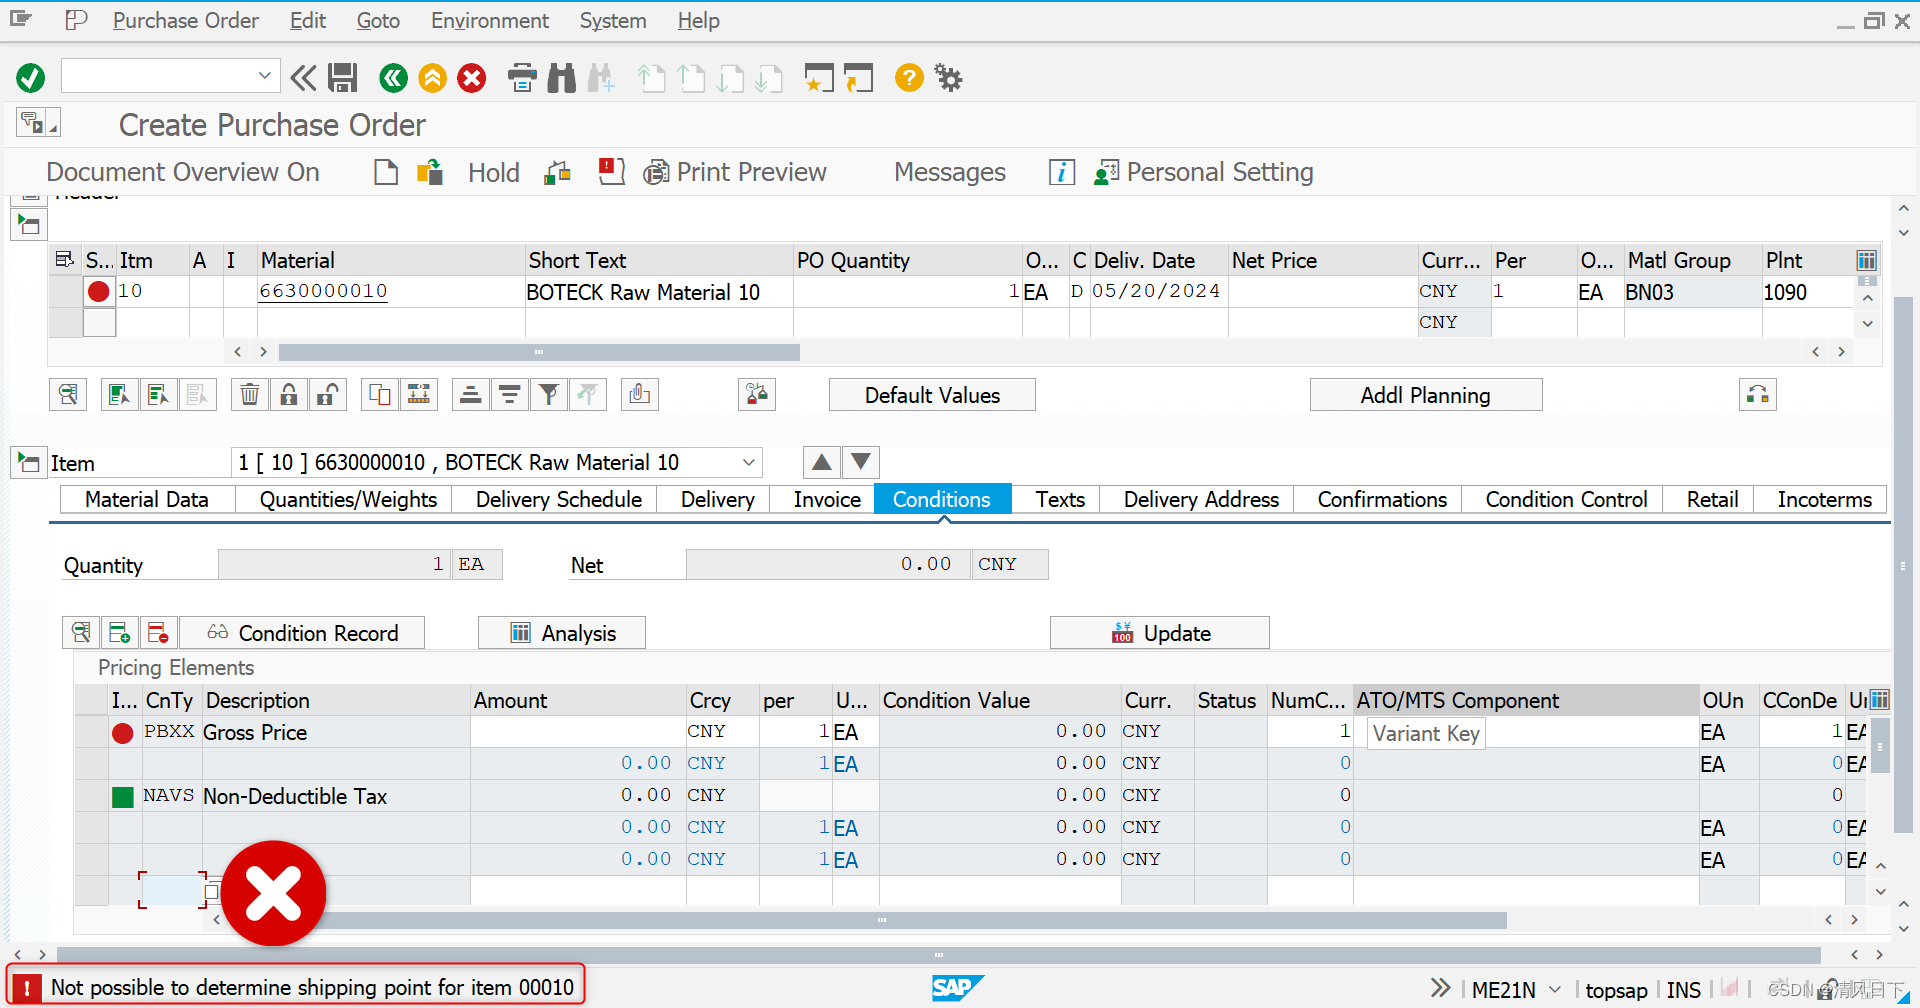1920x1008 pixels.
Task: Click the Sort Ascending icon
Action: click(x=470, y=395)
